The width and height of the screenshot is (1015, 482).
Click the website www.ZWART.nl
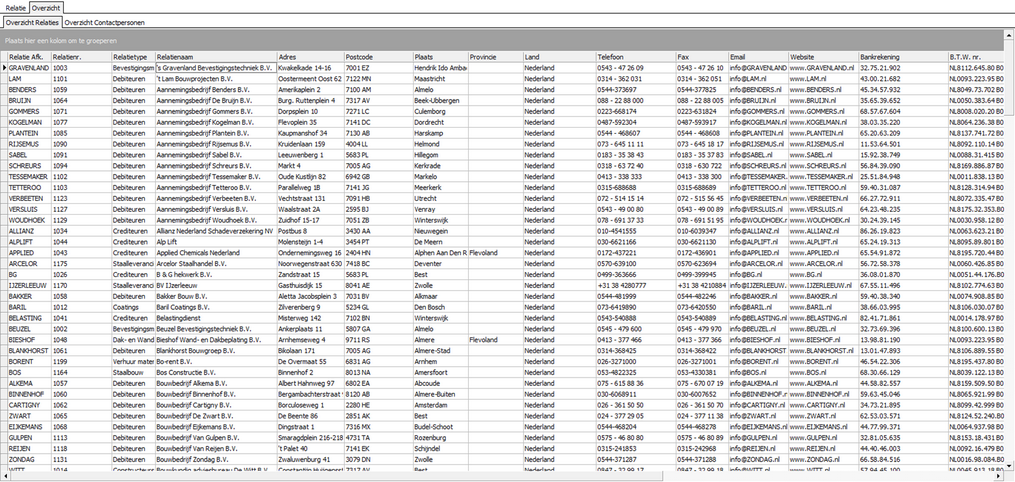(823, 416)
